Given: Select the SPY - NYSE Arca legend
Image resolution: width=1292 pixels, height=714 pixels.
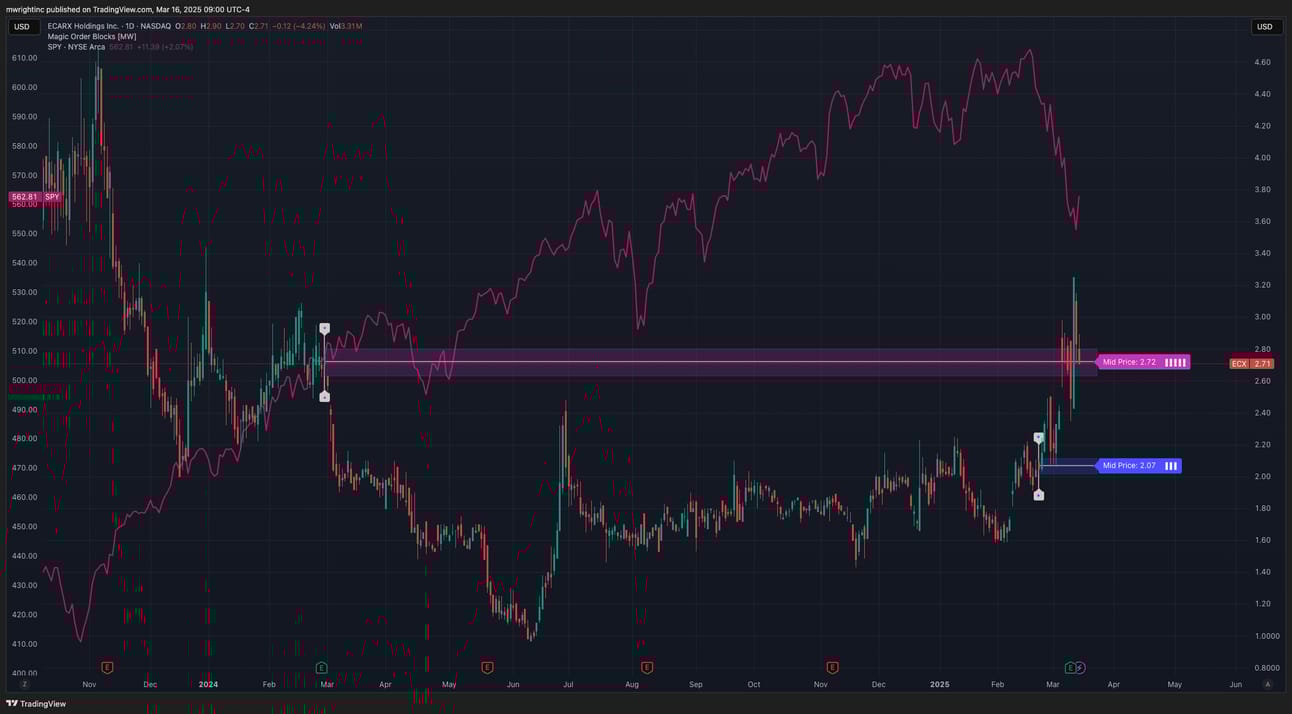Looking at the screenshot, I should pyautogui.click(x=76, y=47).
